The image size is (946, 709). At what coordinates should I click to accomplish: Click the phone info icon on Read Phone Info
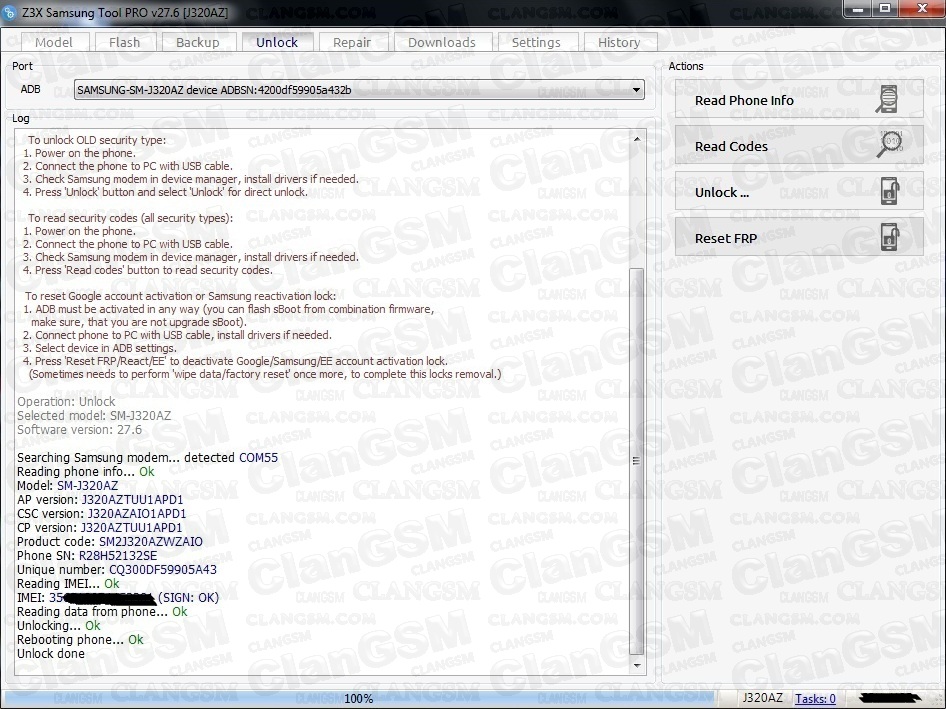(887, 100)
